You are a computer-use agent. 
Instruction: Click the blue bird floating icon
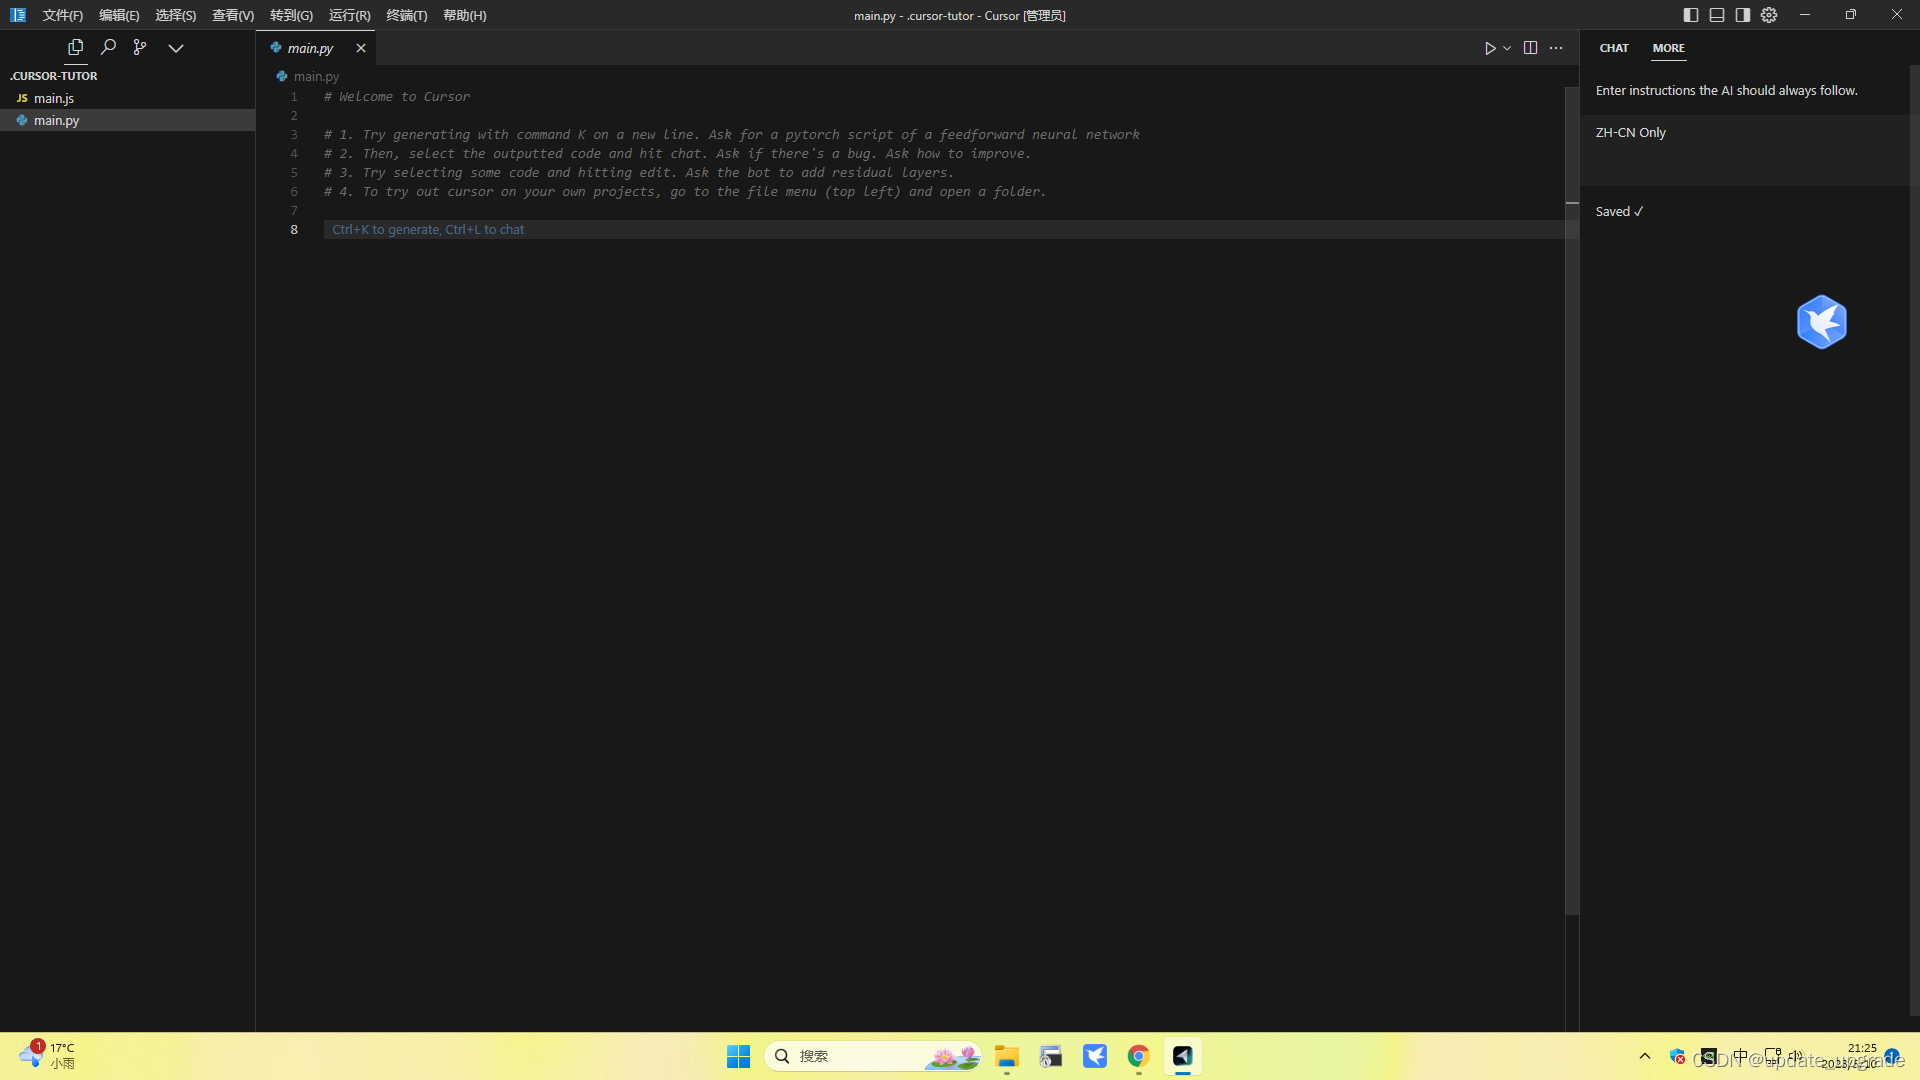point(1821,322)
